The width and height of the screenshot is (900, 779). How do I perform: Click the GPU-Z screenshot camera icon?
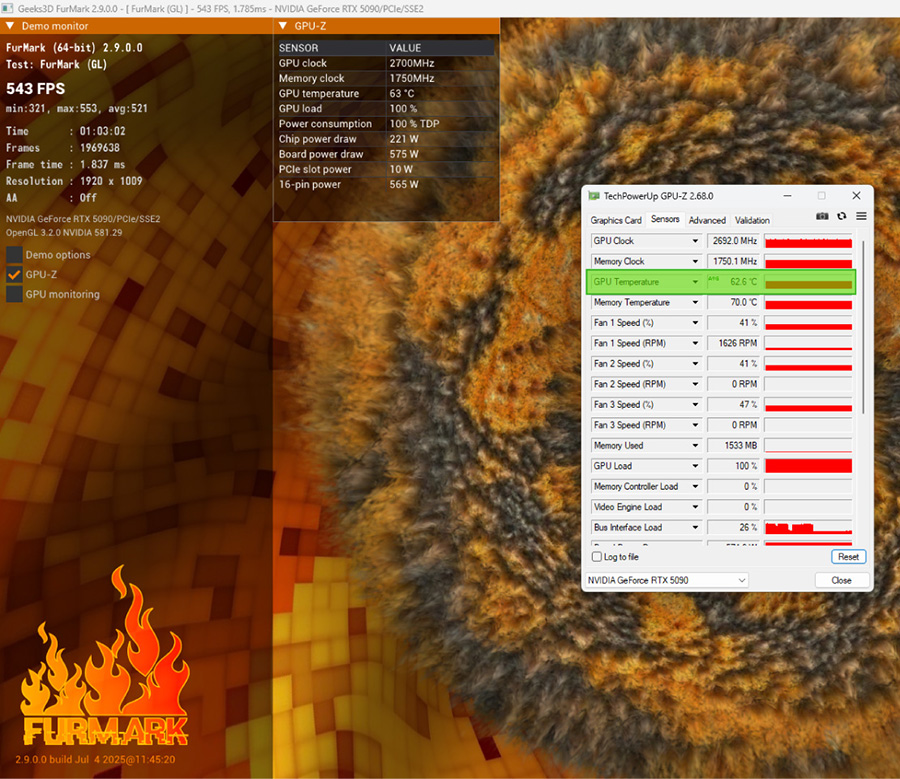822,216
